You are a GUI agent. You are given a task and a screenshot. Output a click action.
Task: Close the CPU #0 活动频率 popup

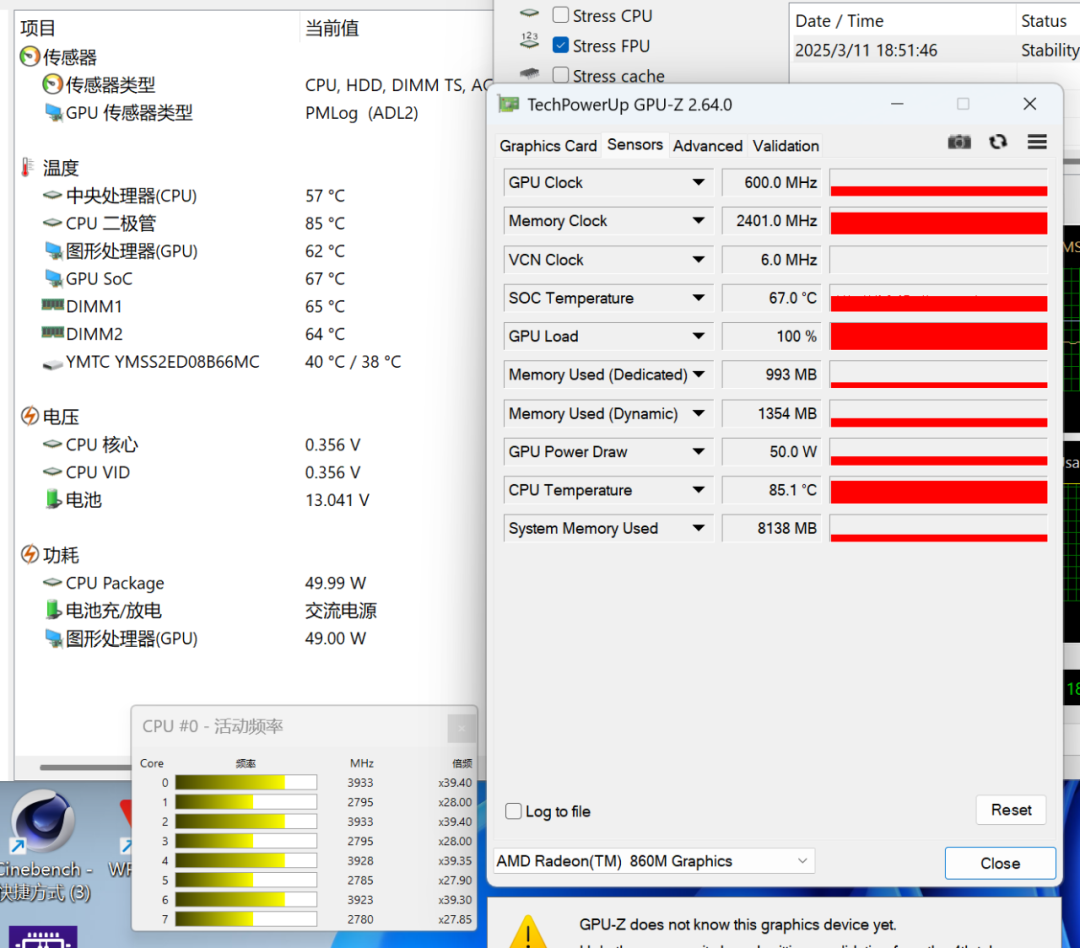[x=461, y=728]
